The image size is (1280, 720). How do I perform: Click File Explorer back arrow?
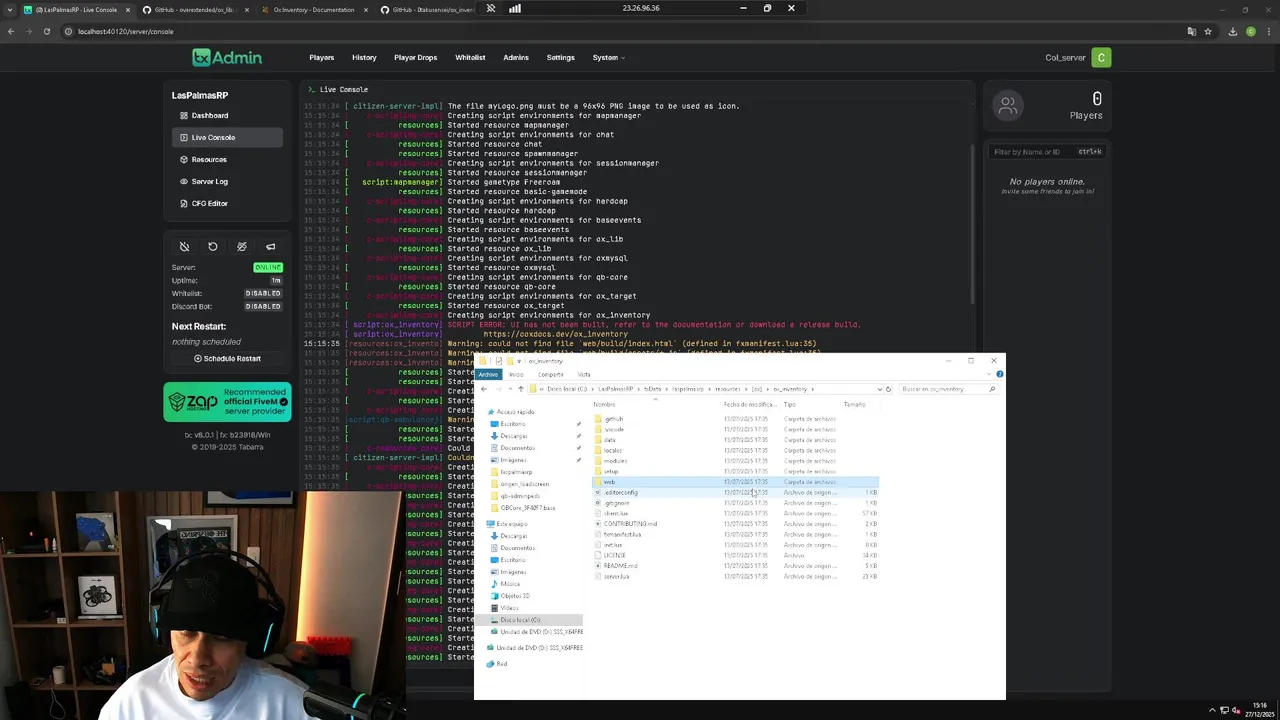(x=484, y=389)
